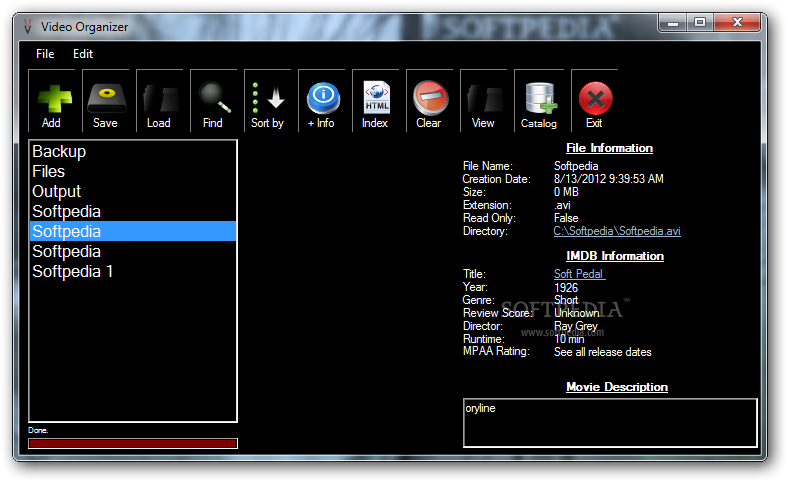Click the red progress bar
Image resolution: width=788 pixels, height=482 pixels.
[x=133, y=443]
